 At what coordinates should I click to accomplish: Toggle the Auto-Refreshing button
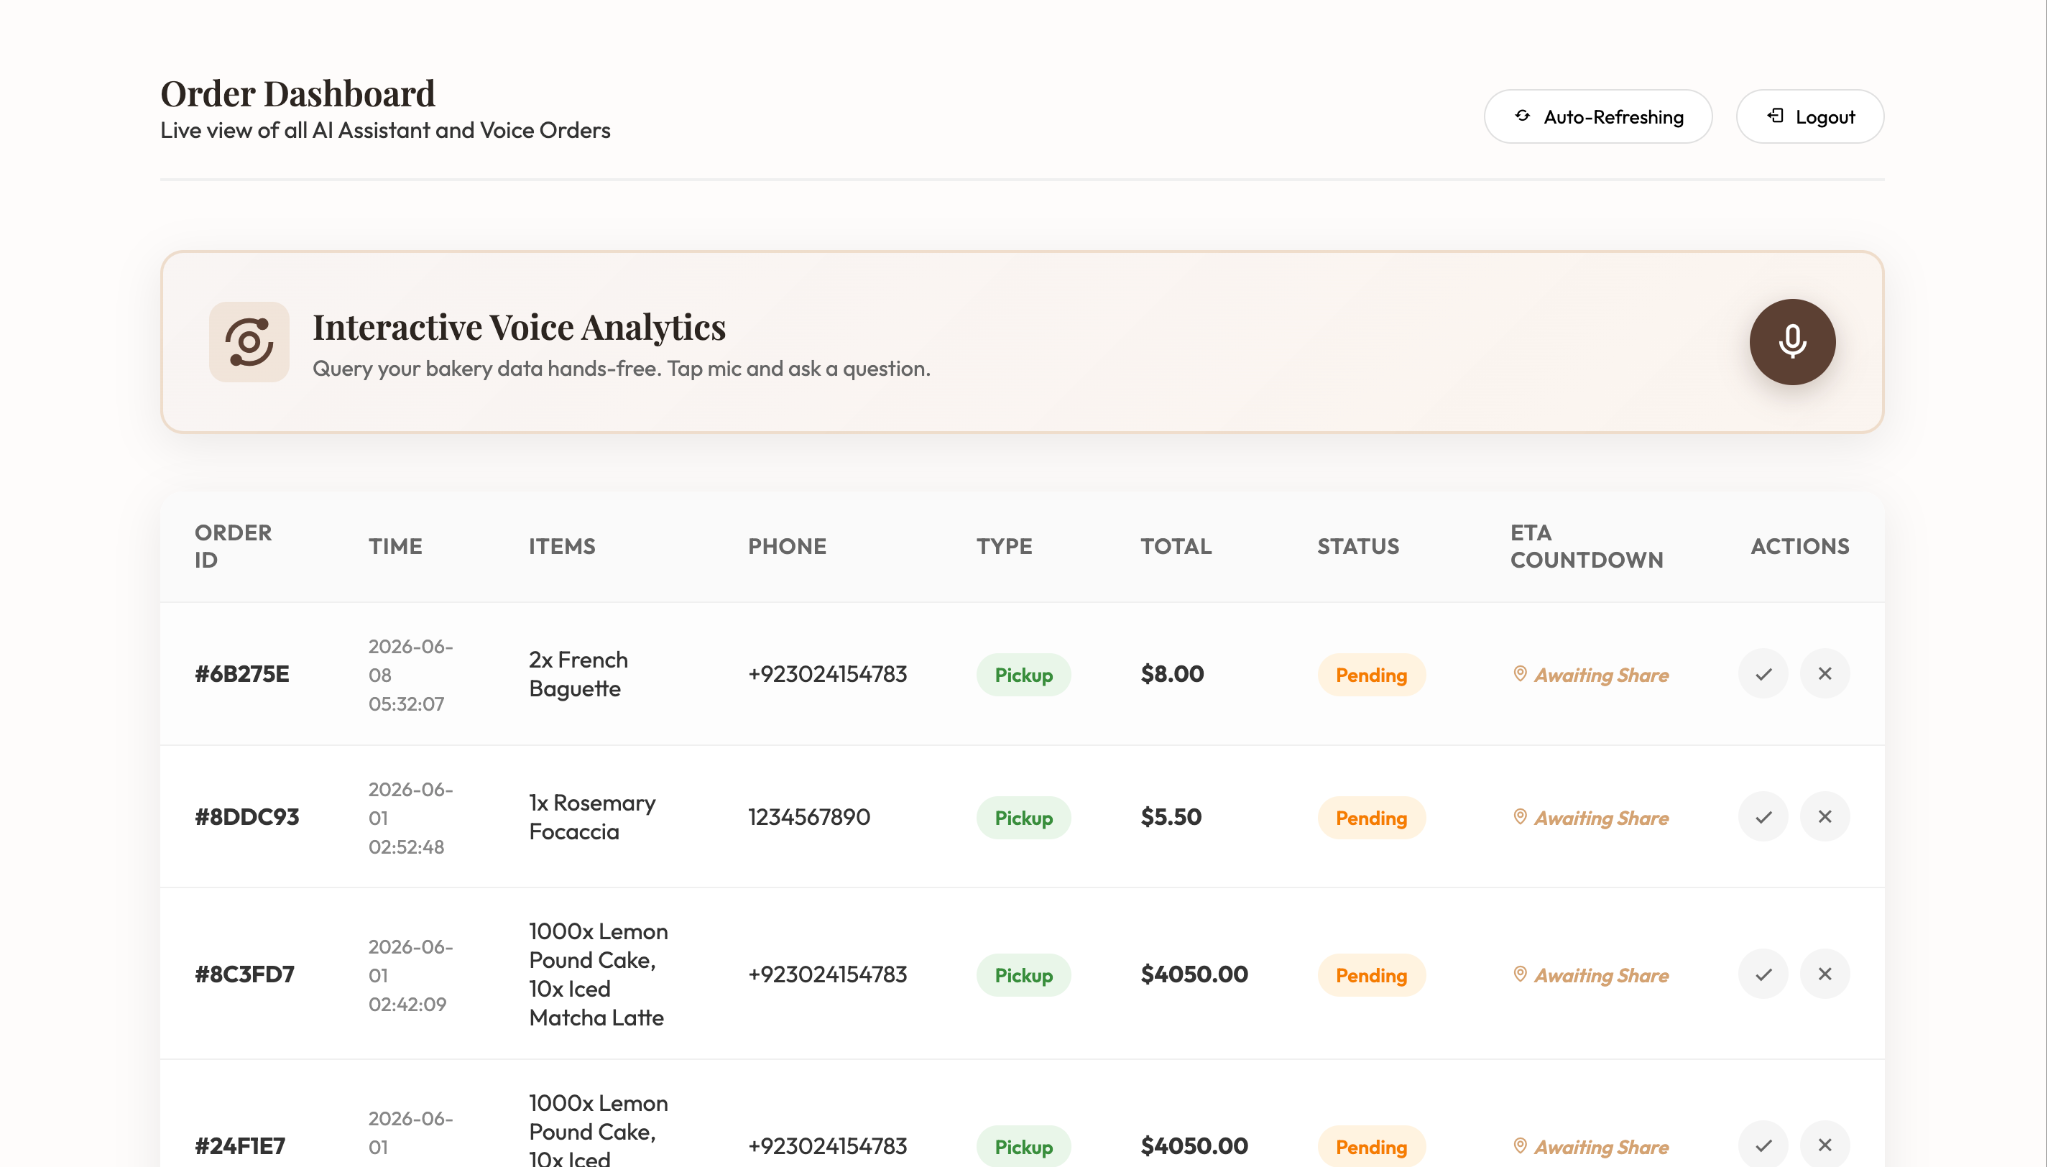(1598, 117)
